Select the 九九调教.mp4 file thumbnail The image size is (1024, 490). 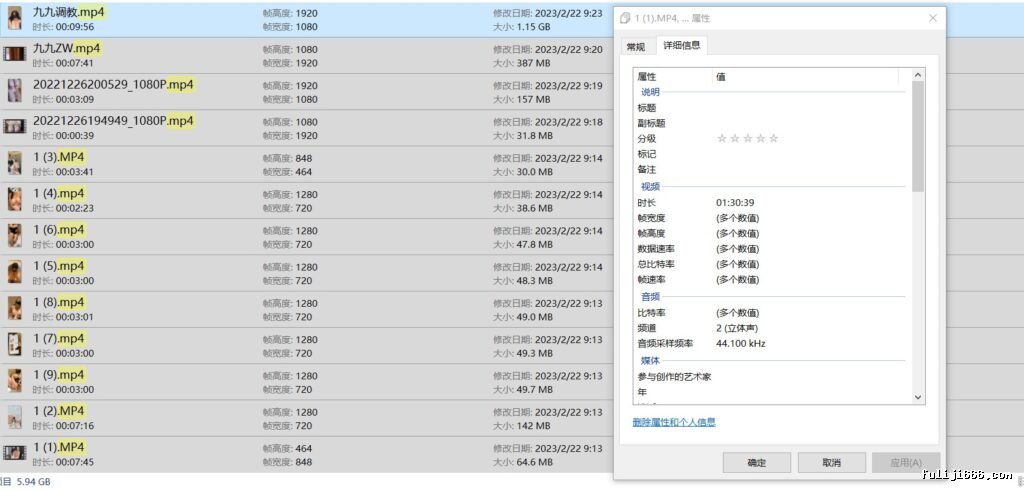click(14, 18)
